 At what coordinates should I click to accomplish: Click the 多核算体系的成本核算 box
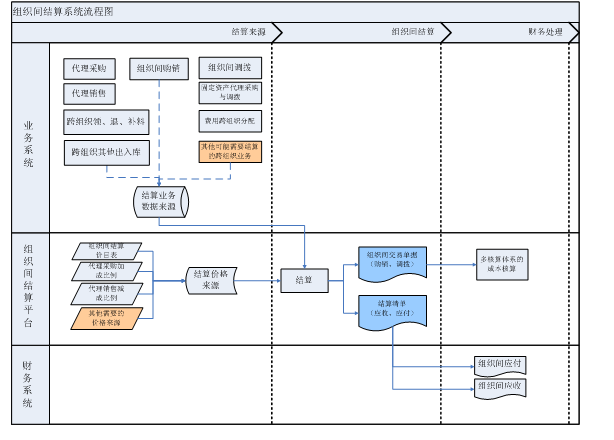point(502,265)
